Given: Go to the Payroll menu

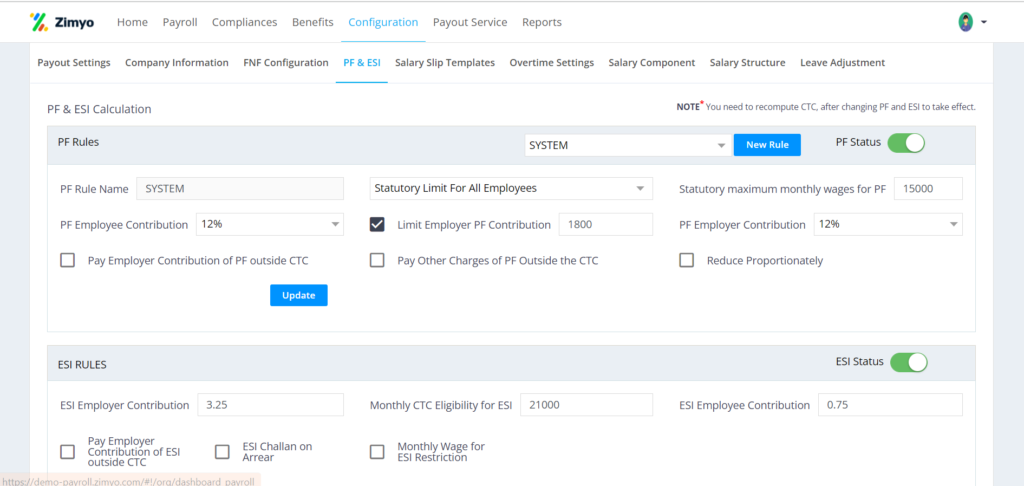Looking at the screenshot, I should (180, 22).
